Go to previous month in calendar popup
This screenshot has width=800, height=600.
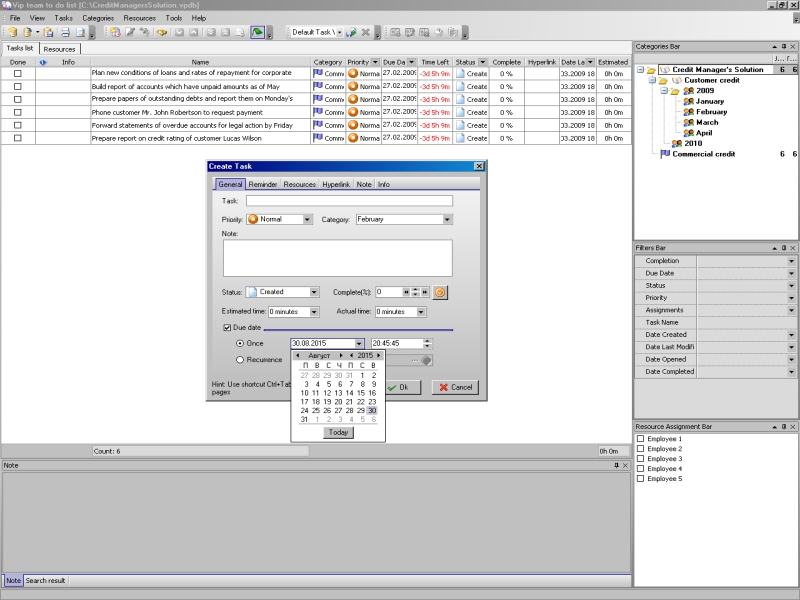(x=297, y=355)
